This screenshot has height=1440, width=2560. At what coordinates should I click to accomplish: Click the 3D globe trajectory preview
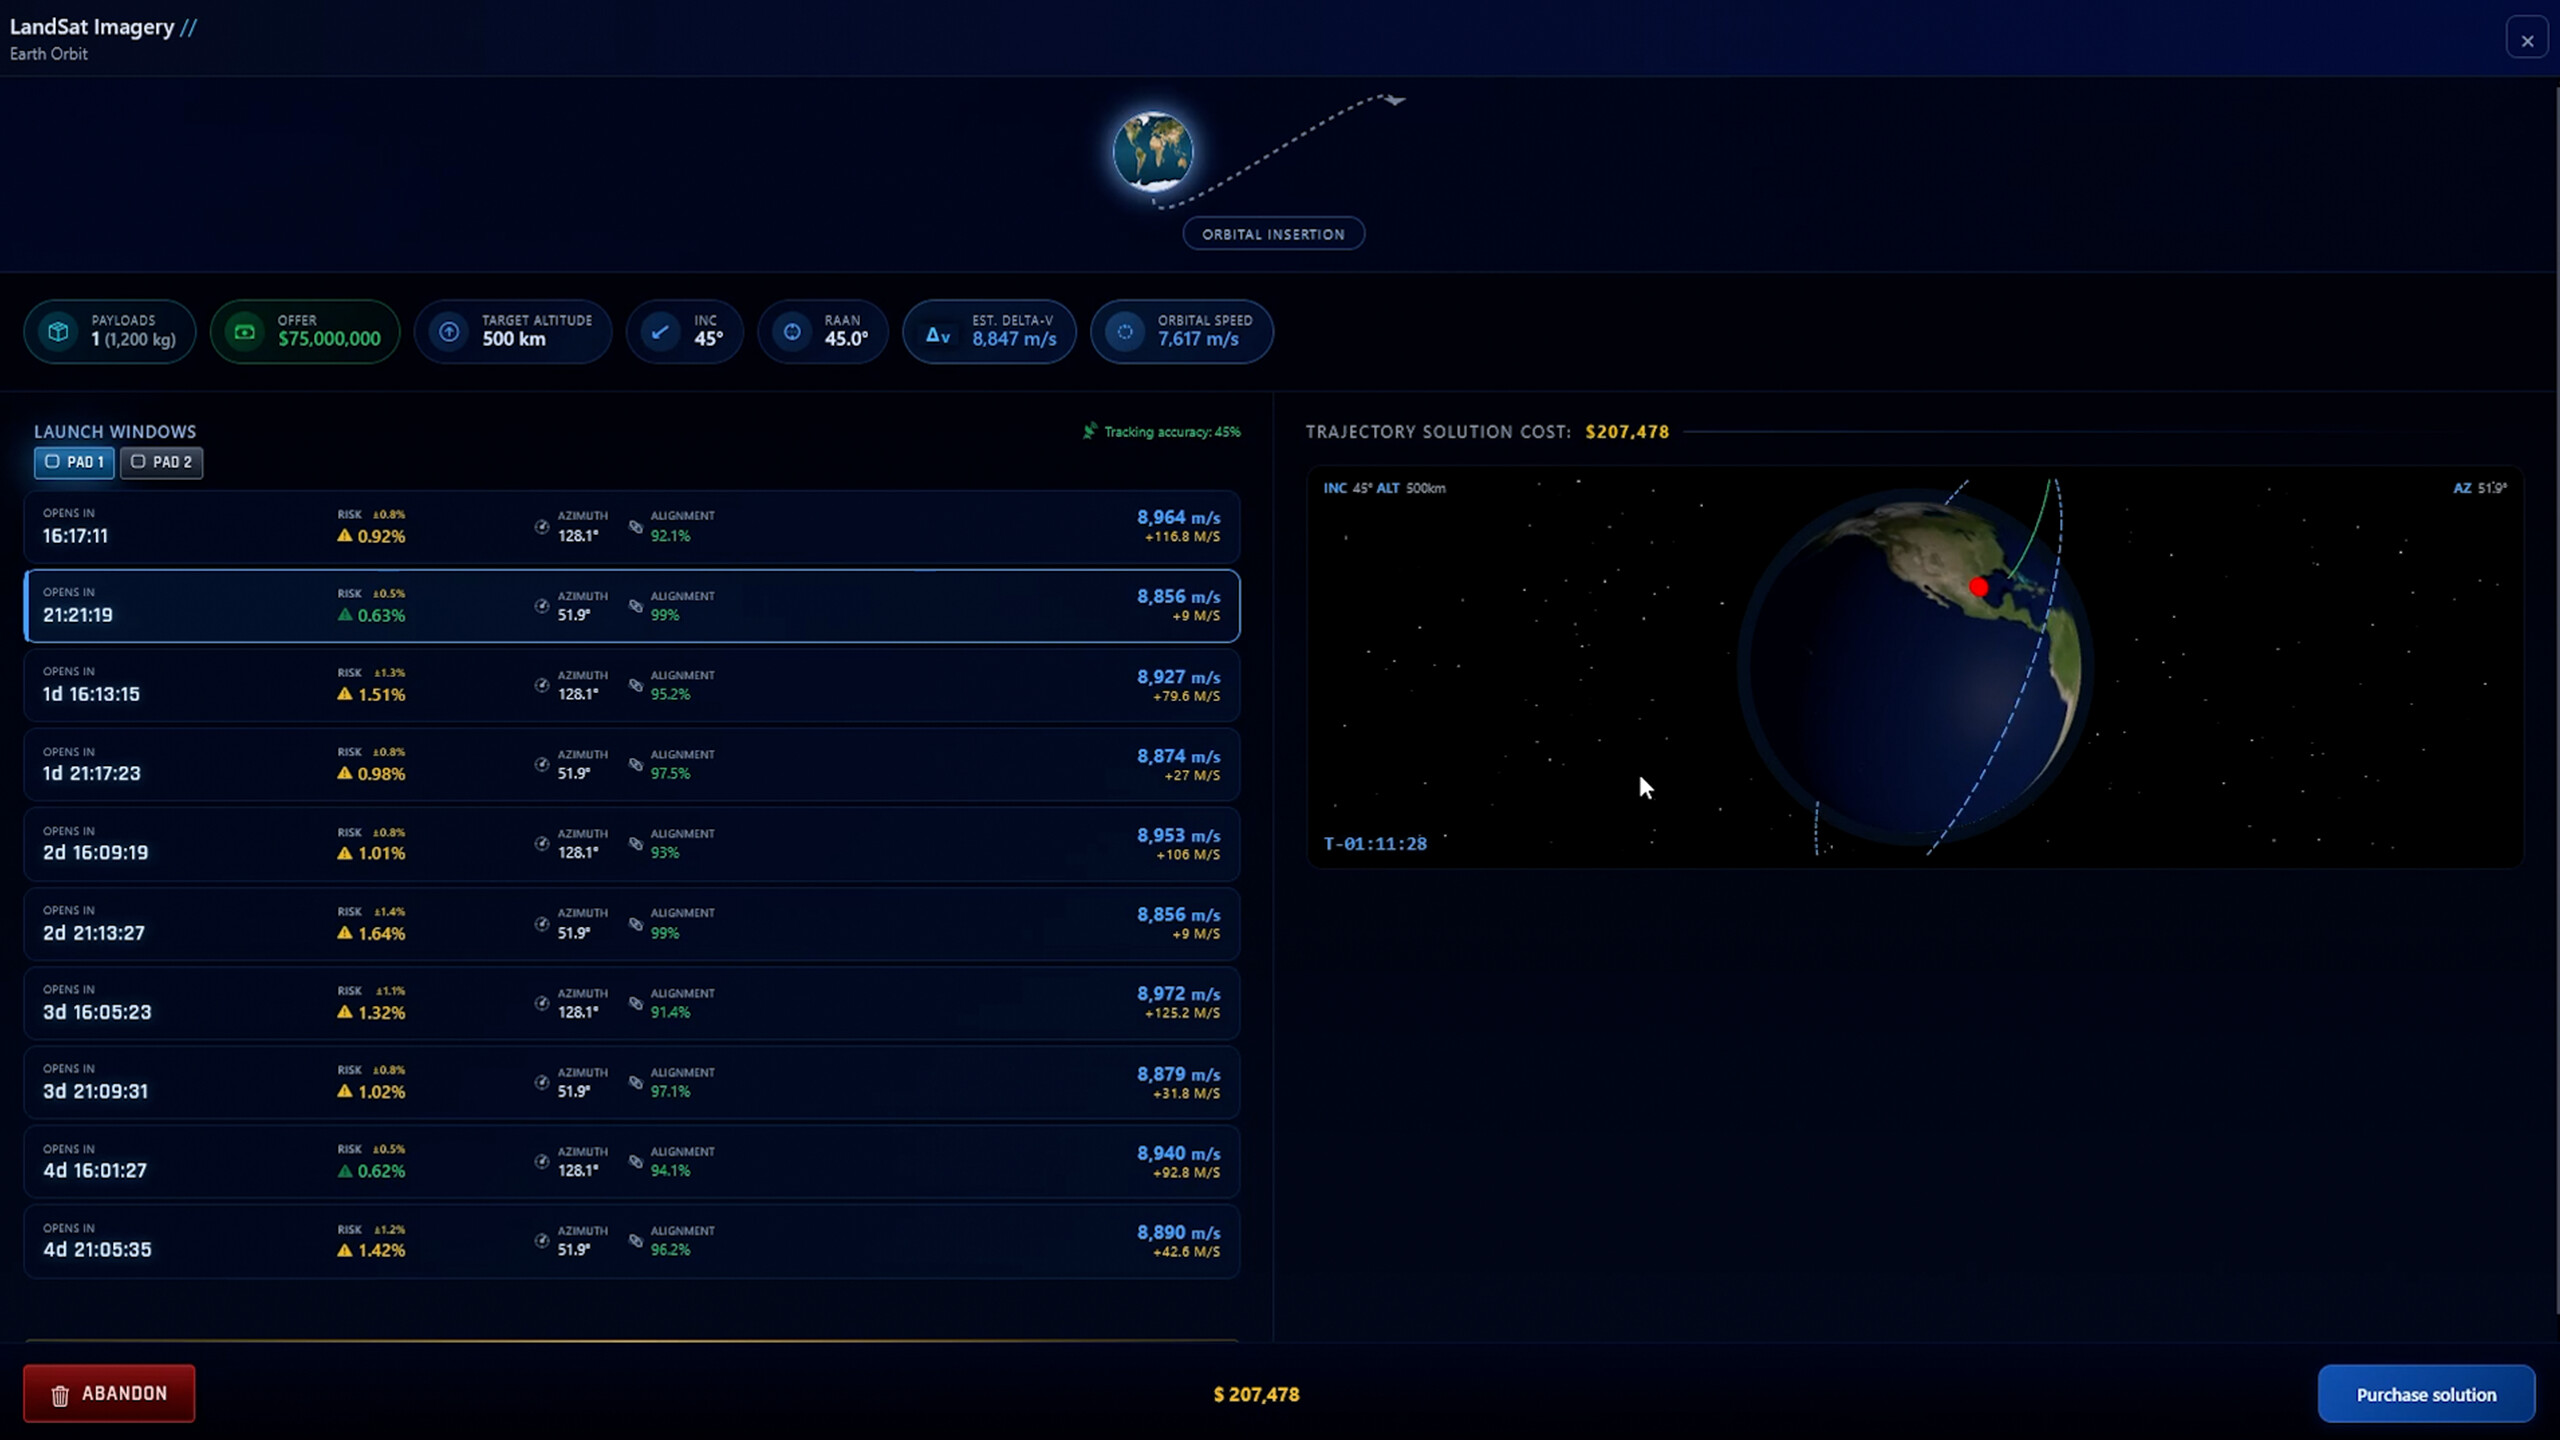click(1914, 667)
